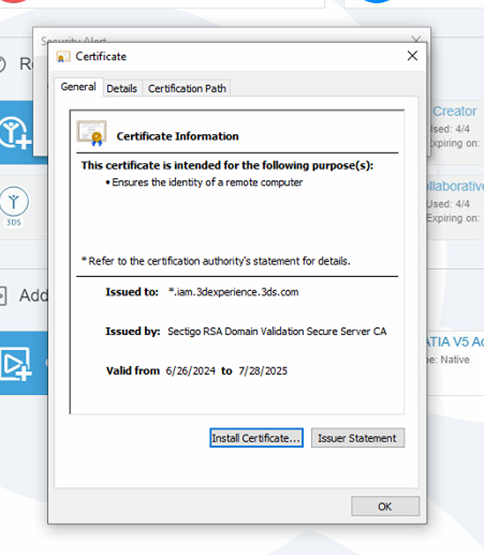Click the Certificate Information heading
This screenshot has height=555, width=484.
pos(178,136)
